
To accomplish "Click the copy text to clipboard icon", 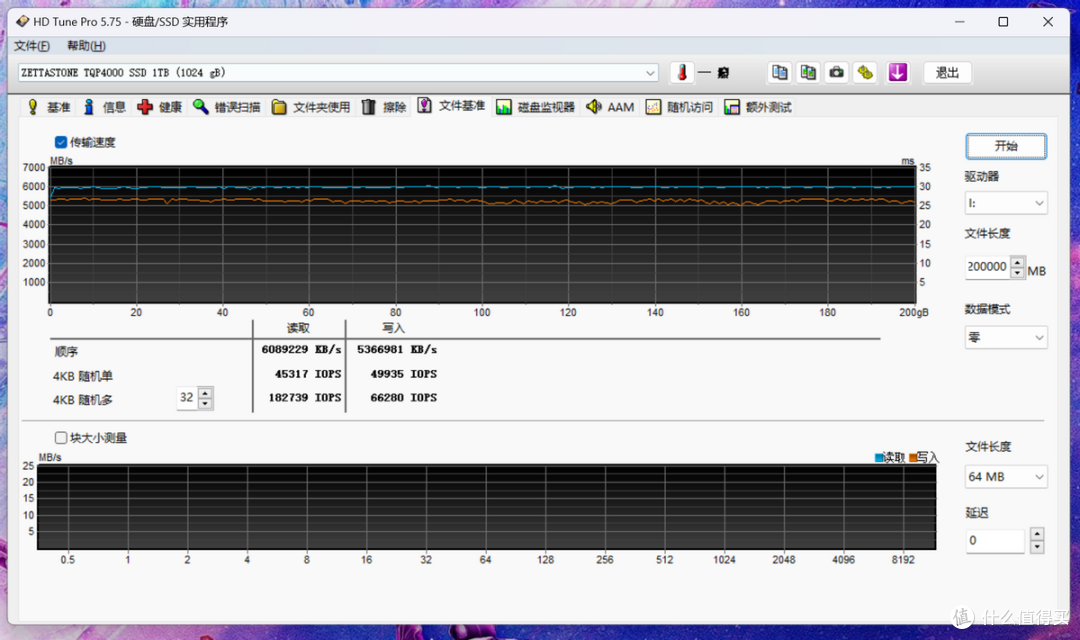I will (x=780, y=72).
